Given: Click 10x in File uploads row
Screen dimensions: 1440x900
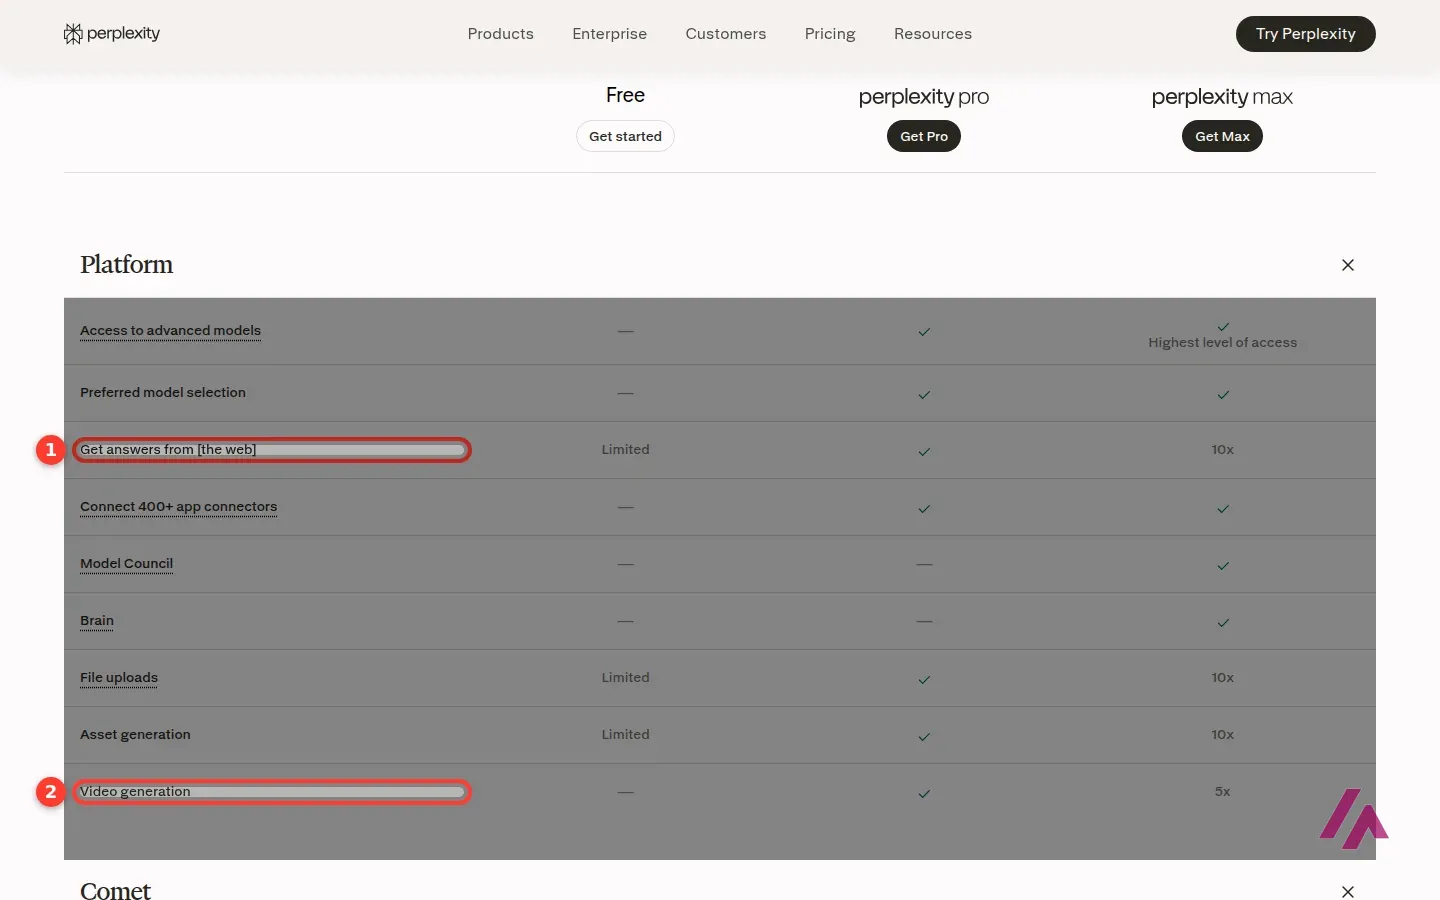Looking at the screenshot, I should click(x=1222, y=678).
